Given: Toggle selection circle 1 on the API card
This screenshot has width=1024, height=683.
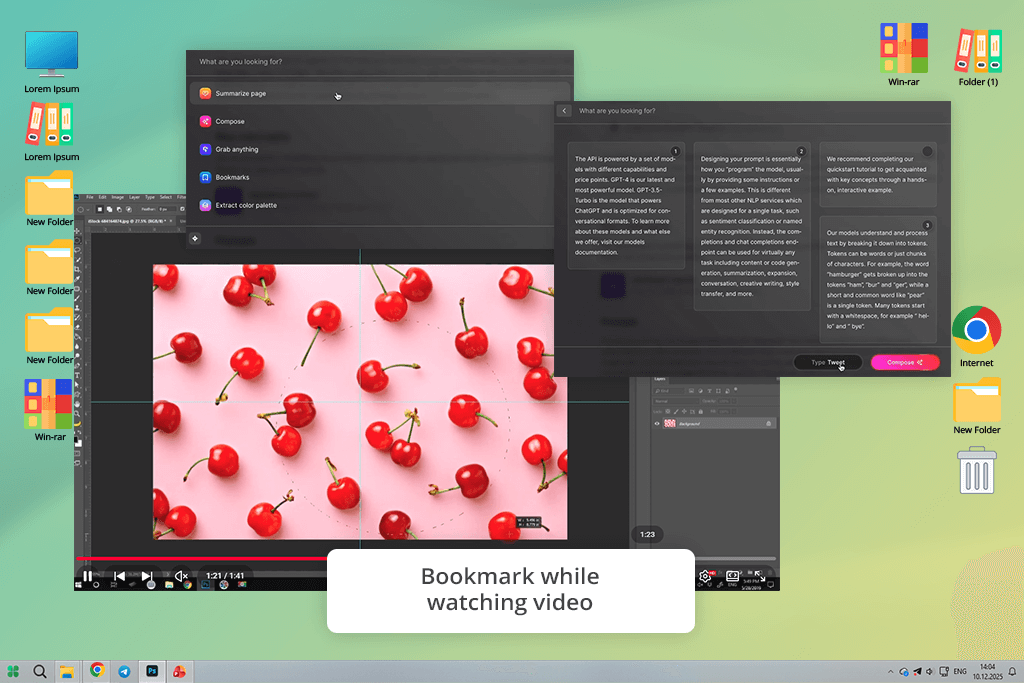Looking at the screenshot, I should point(675,151).
